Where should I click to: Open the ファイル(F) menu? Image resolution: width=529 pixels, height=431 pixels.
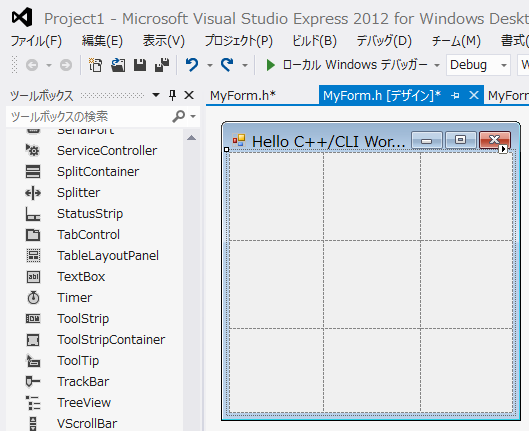(36, 41)
